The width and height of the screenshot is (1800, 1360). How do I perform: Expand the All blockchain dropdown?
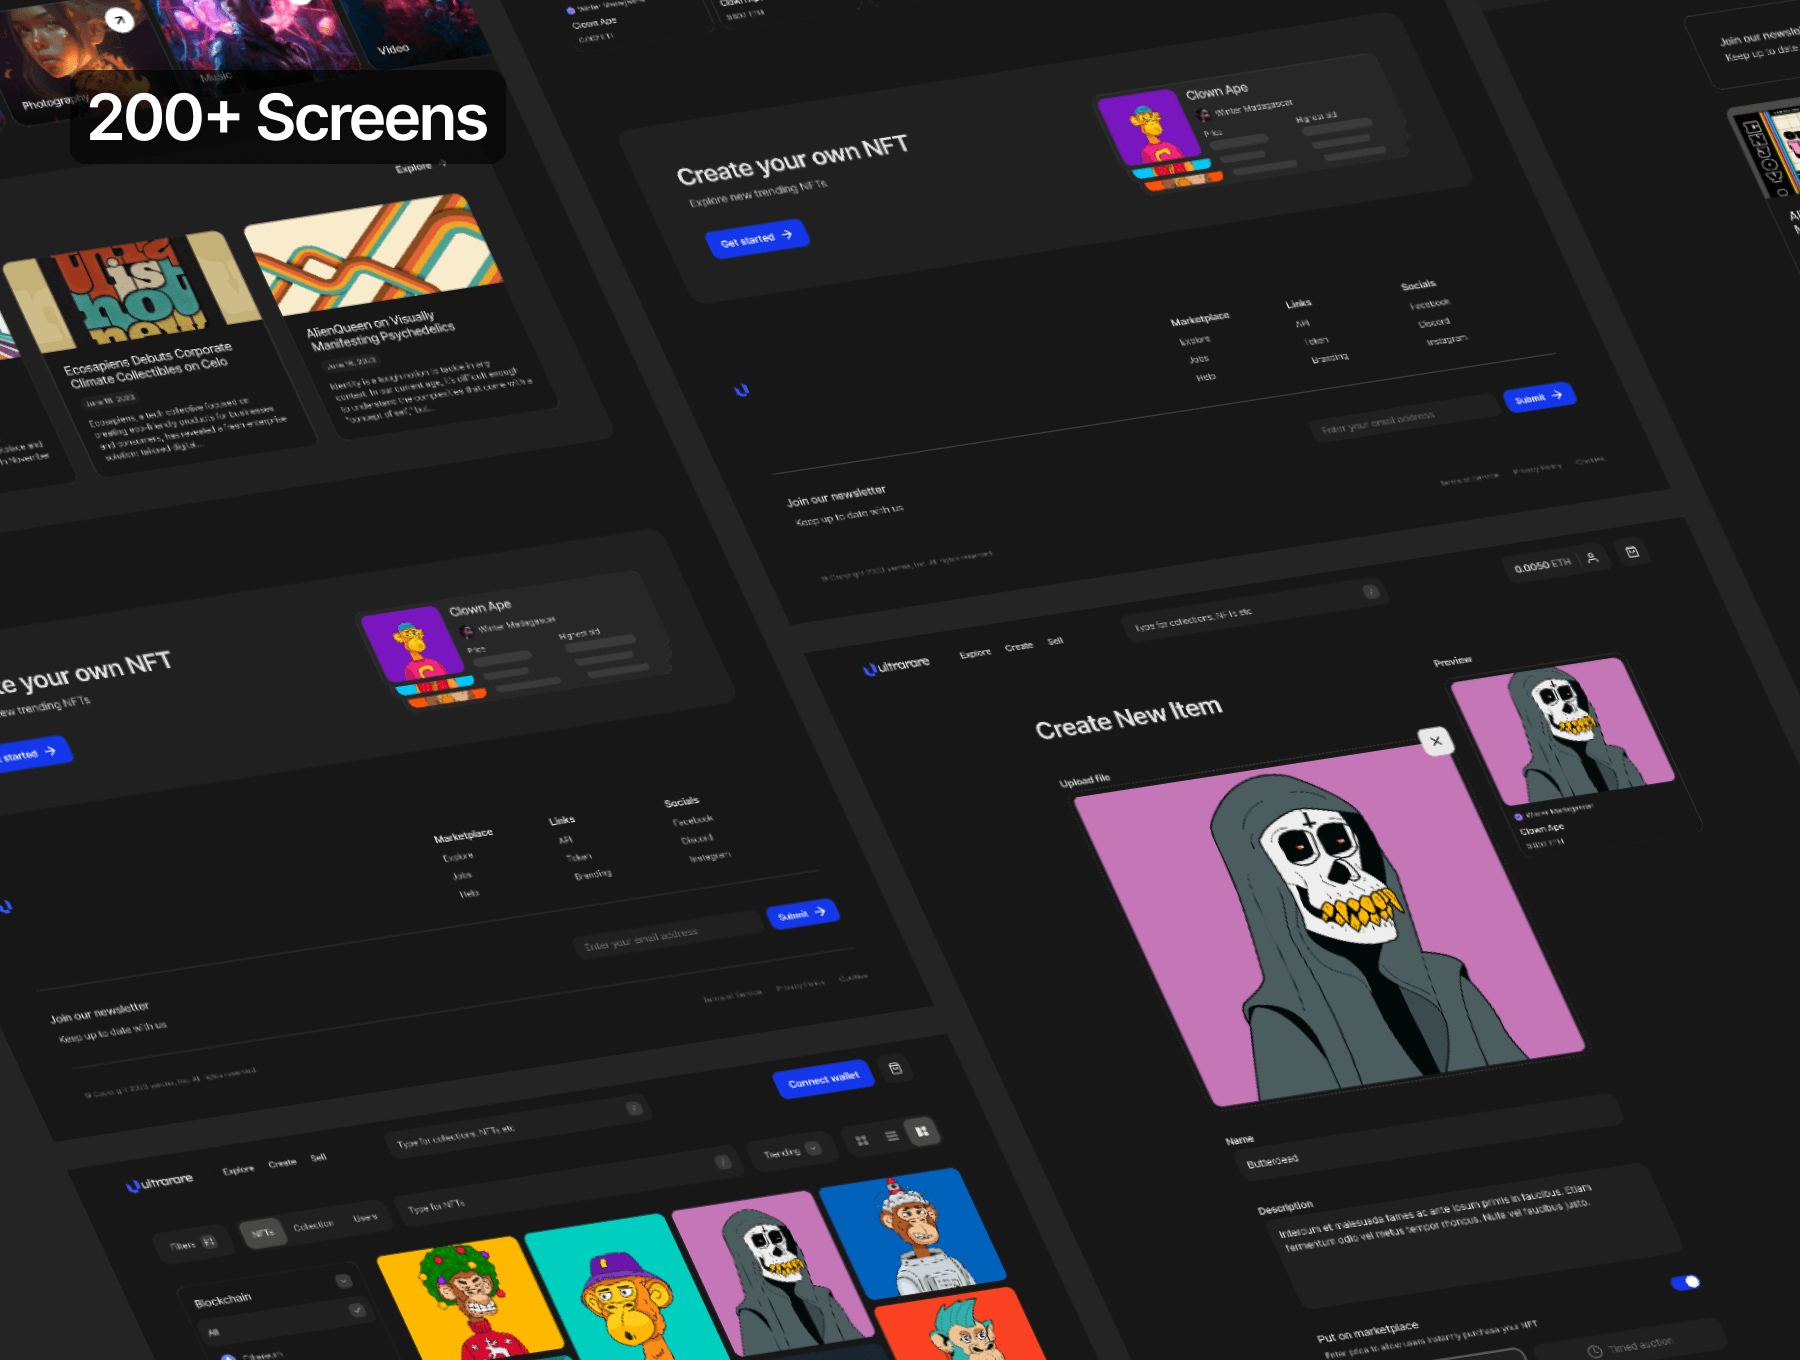click(356, 1310)
